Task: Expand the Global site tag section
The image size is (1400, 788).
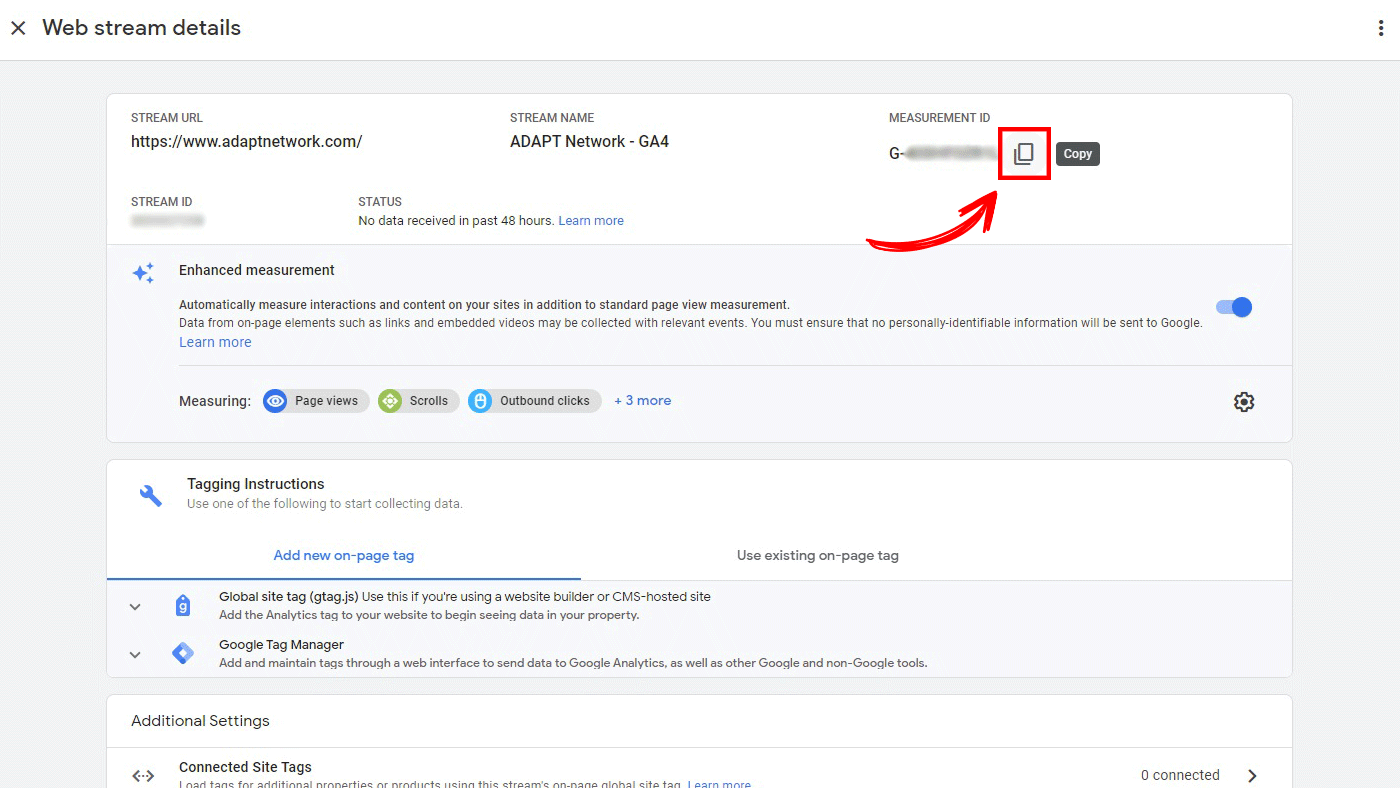Action: click(x=135, y=607)
